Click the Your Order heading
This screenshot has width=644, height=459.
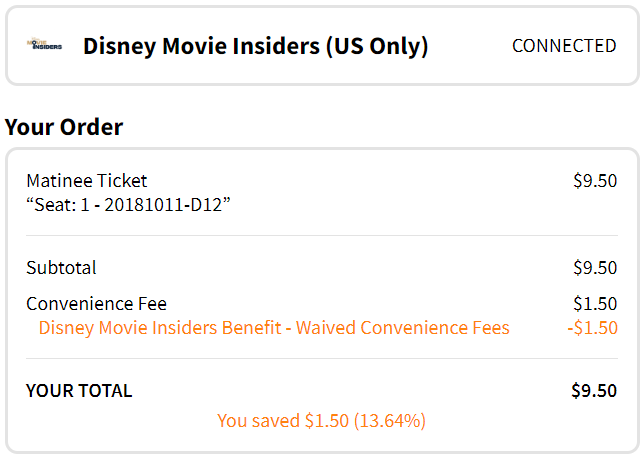point(64,126)
